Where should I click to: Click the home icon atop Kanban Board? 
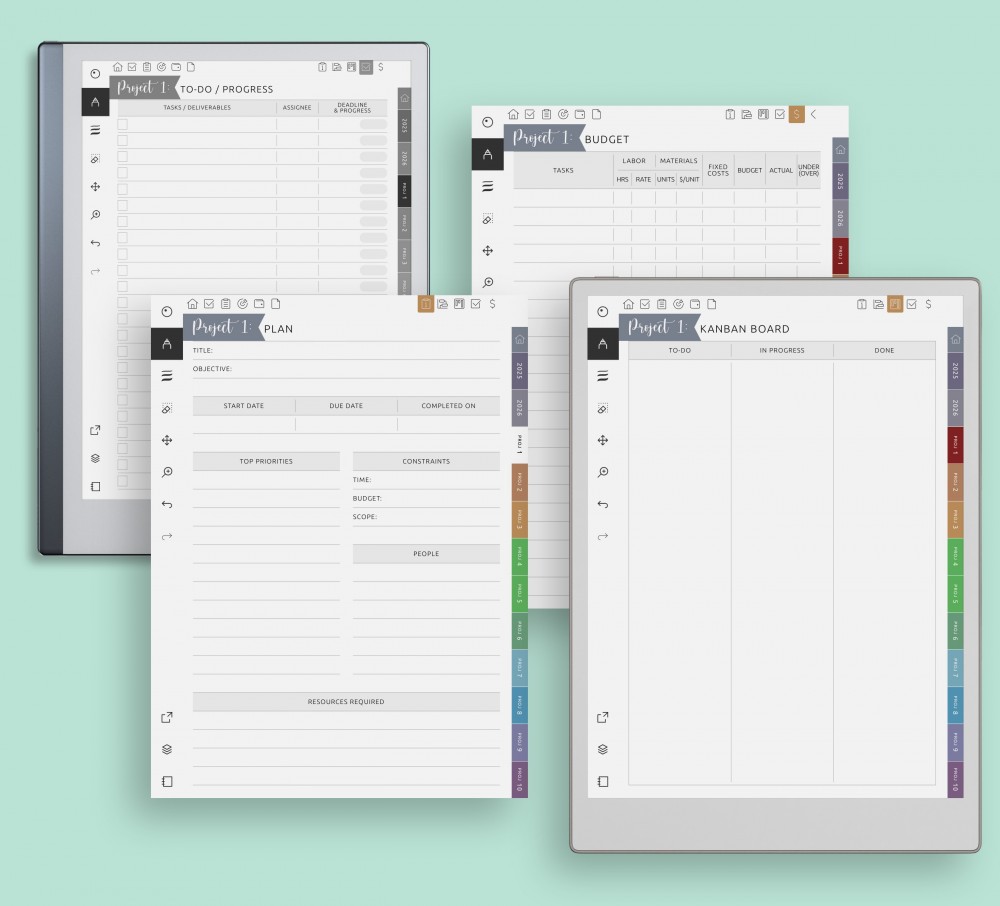tap(628, 304)
